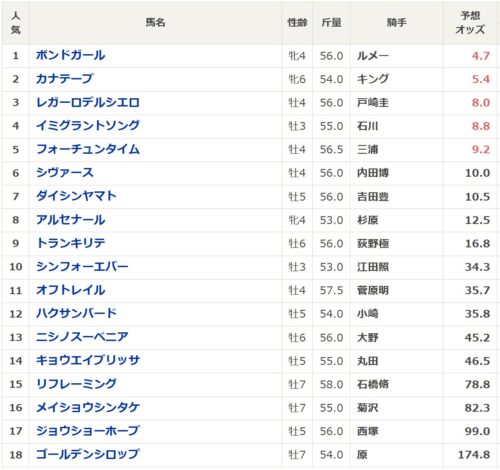Open the キョウエイブリッサ horse link
The image size is (500, 470).
point(88,360)
